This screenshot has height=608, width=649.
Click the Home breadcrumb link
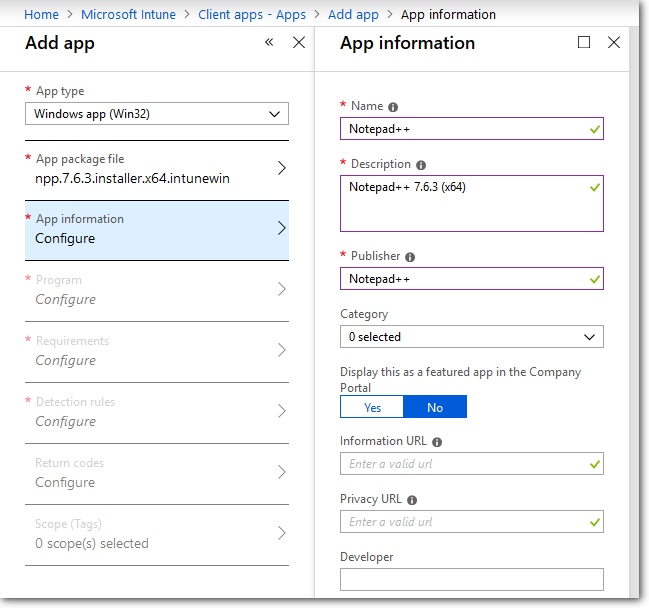pos(41,14)
